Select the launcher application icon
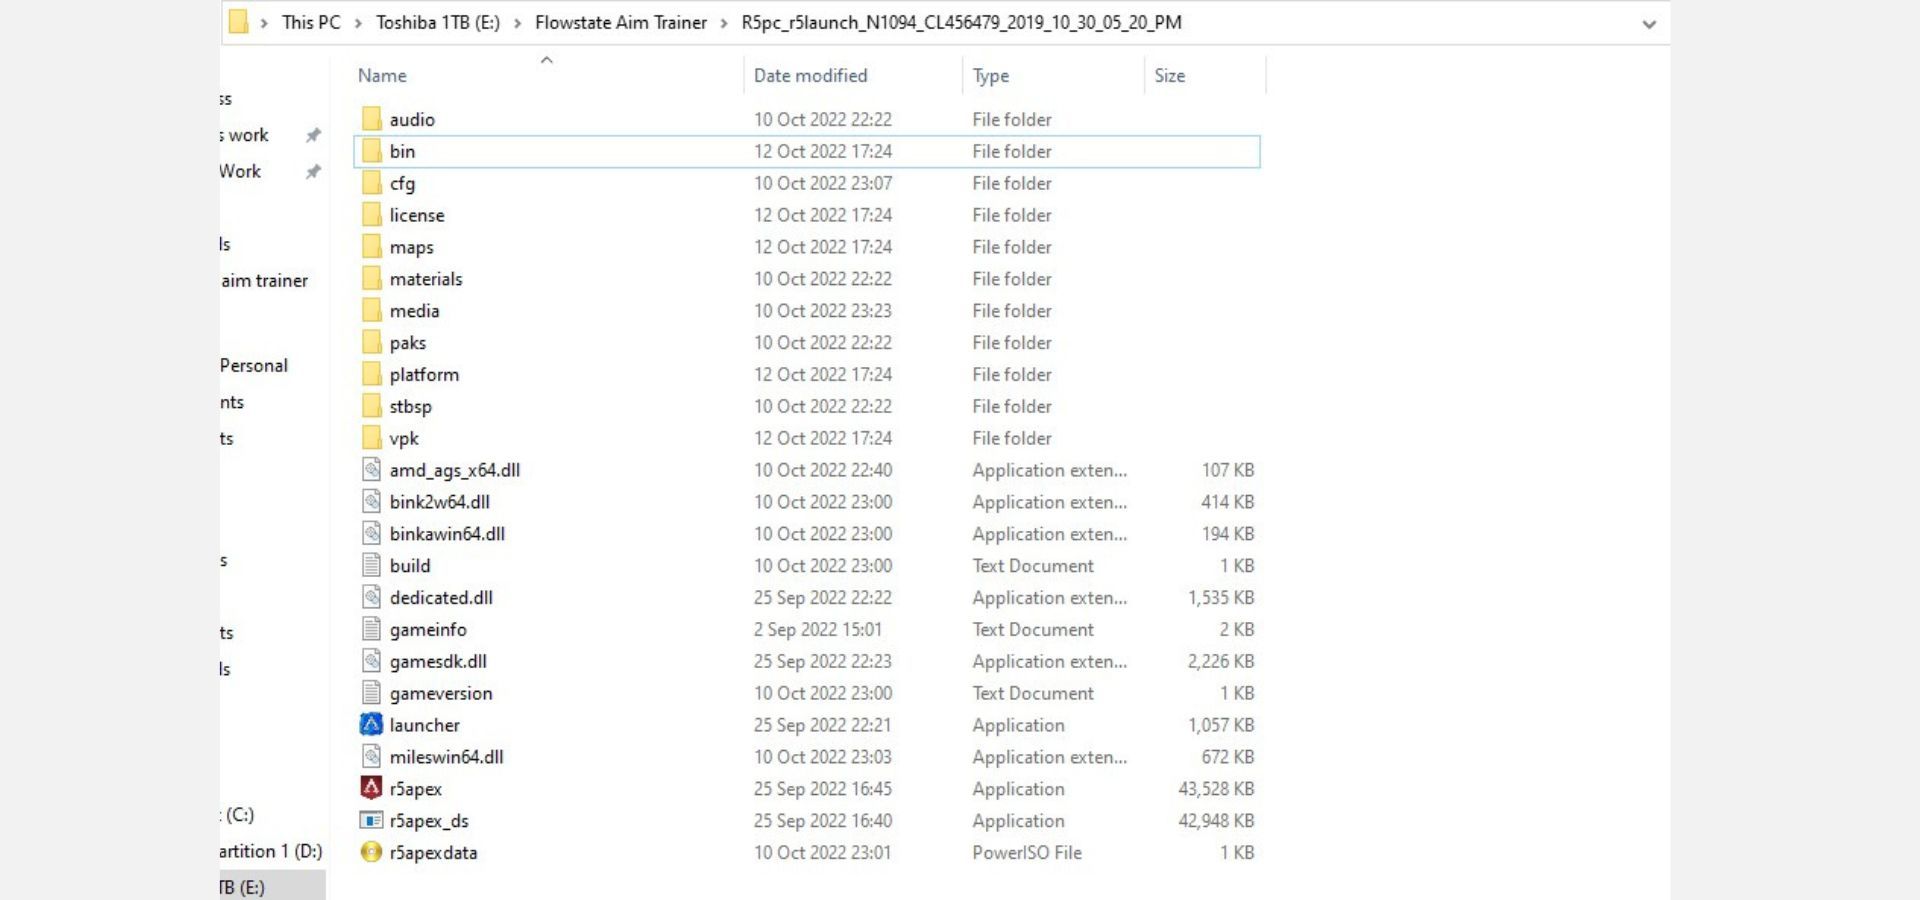This screenshot has height=900, width=1920. pos(371,725)
